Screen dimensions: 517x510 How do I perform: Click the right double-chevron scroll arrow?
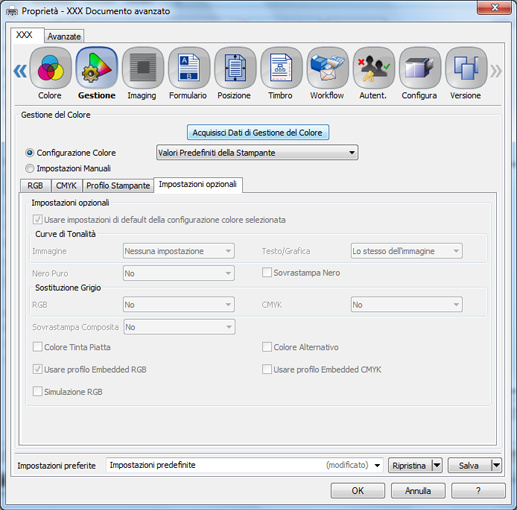(x=496, y=71)
